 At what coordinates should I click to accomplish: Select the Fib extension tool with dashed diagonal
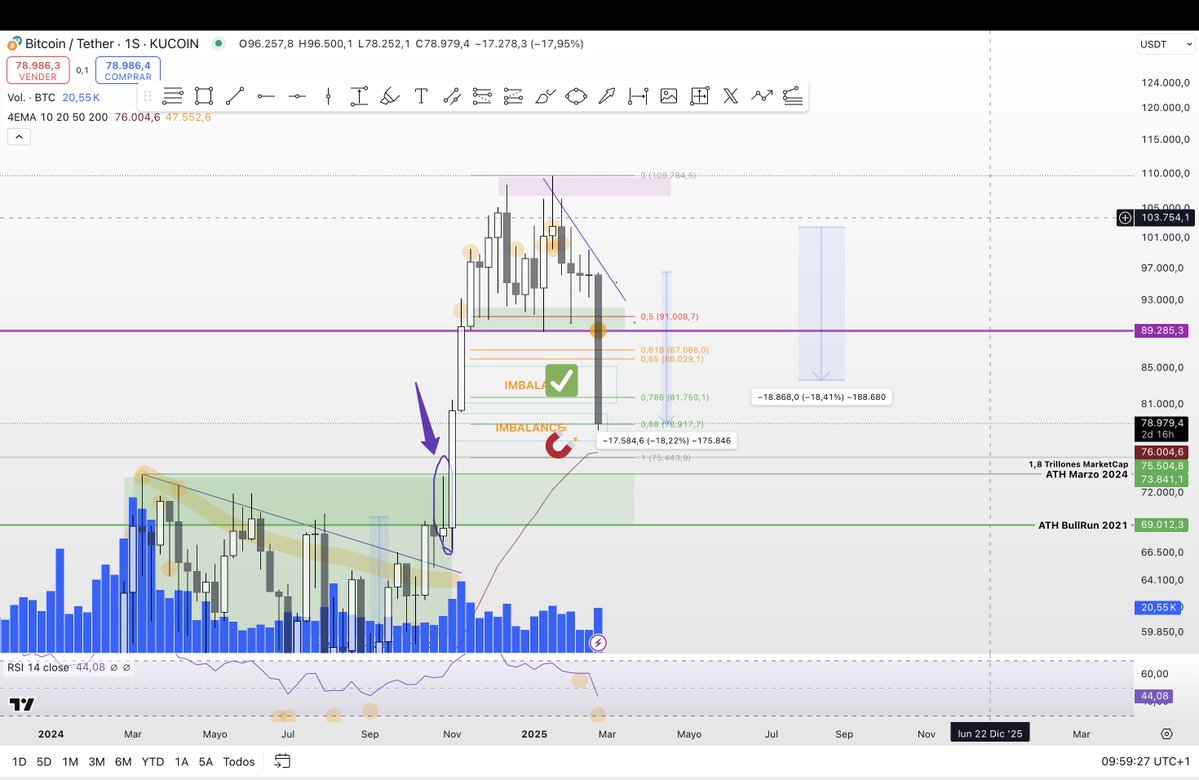click(x=513, y=96)
